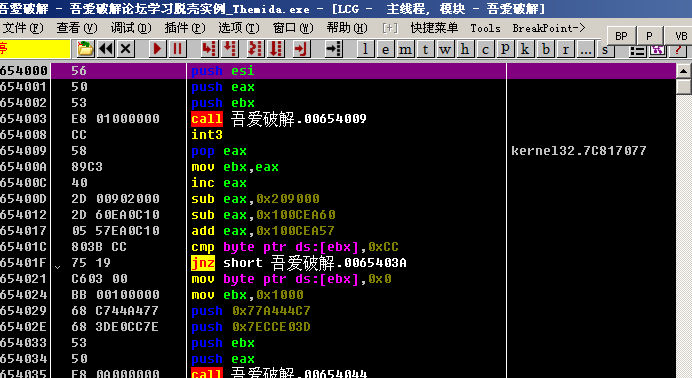692x378 pixels.
Task: Click the options list icon
Action: 637,51
